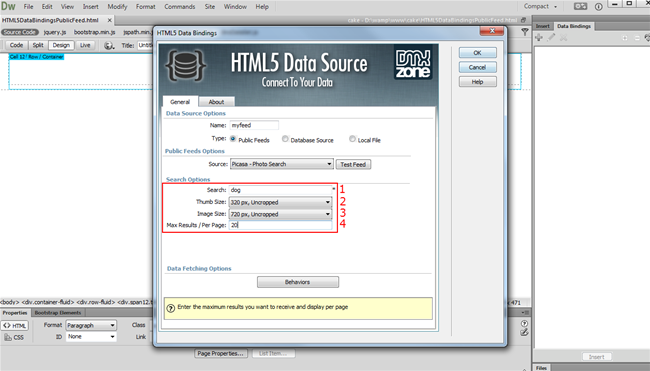This screenshot has height=371, width=650.
Task: Click the Max Results / Per Page field
Action: [280, 225]
